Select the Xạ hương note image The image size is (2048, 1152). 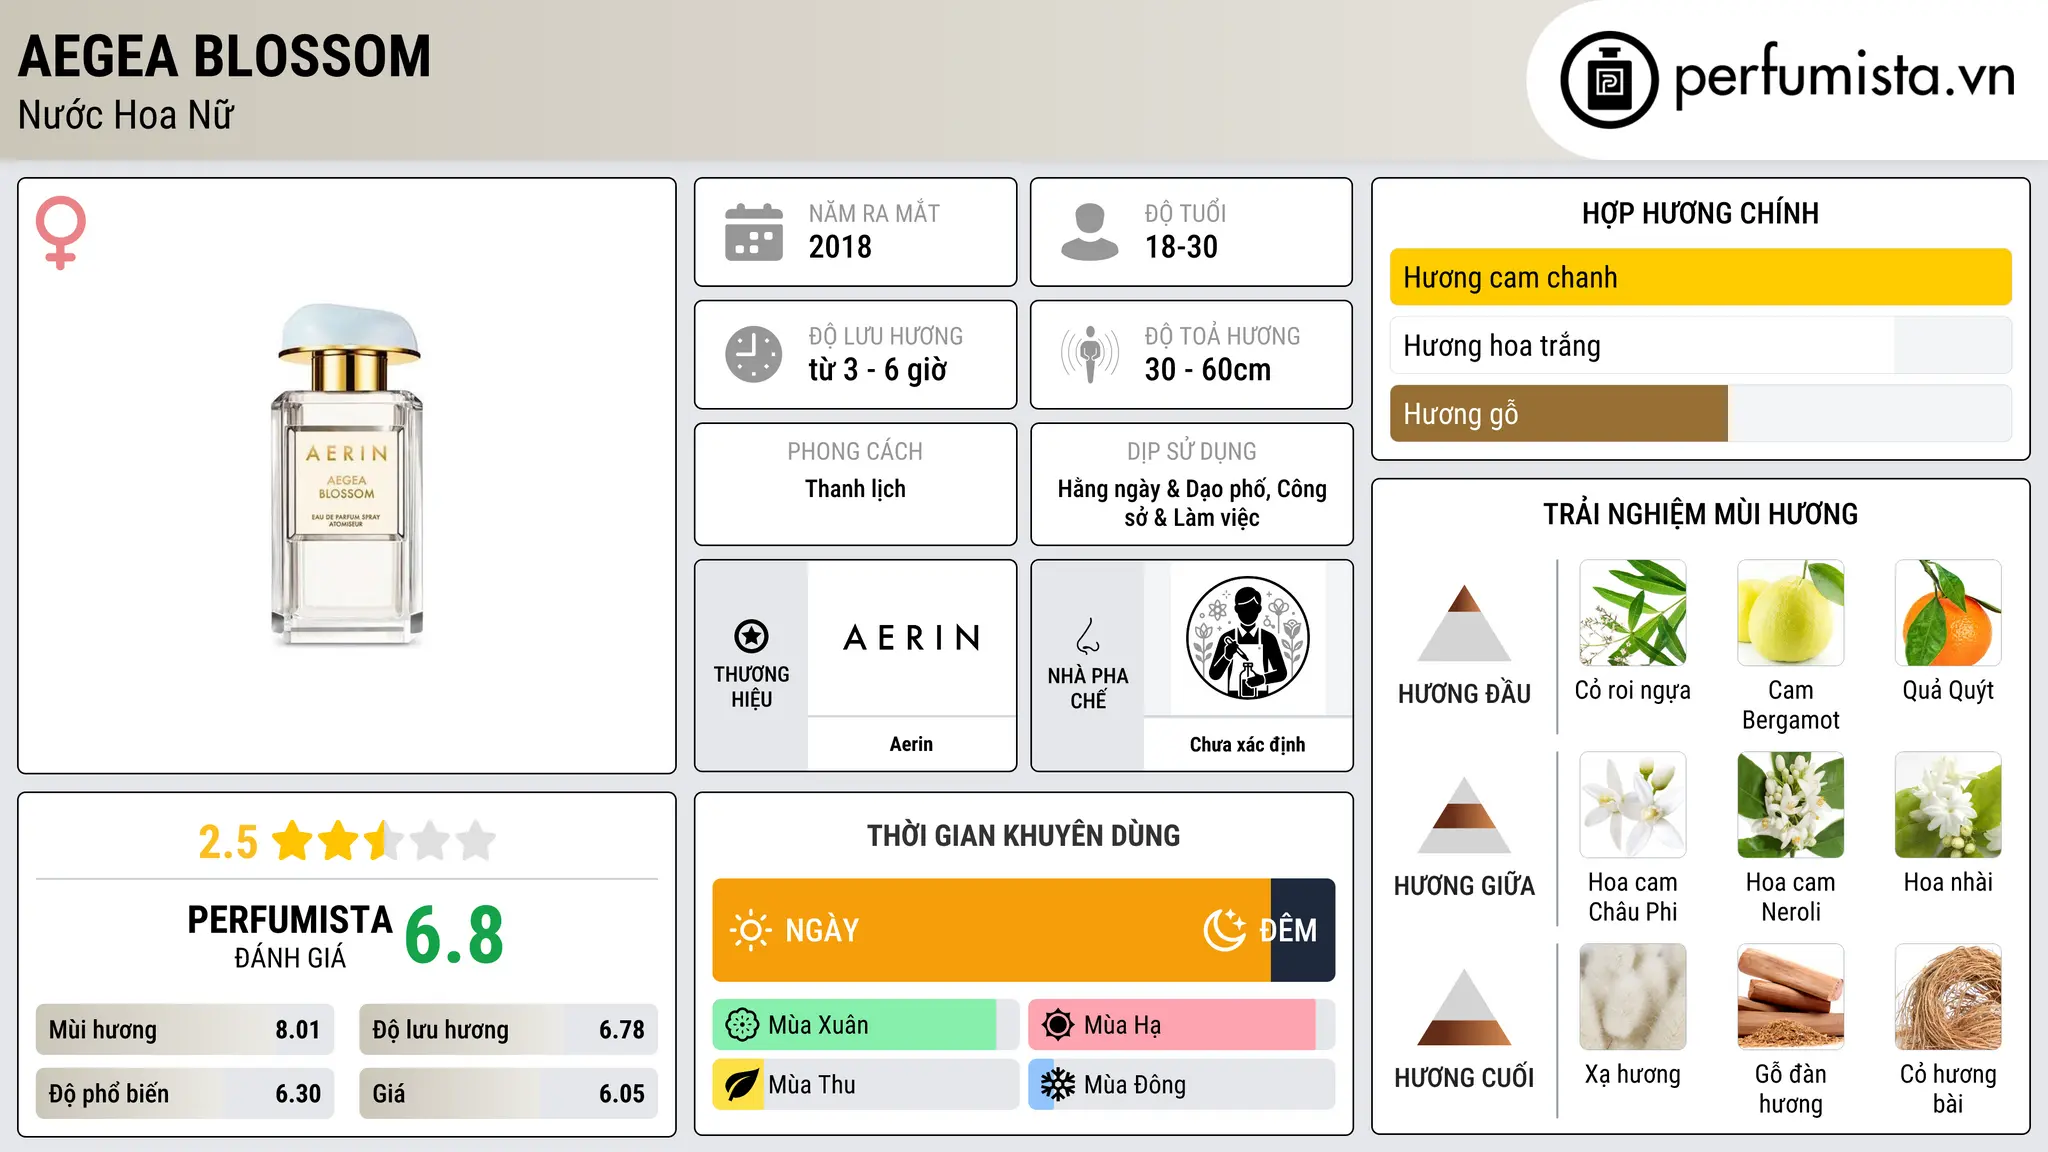pyautogui.click(x=1633, y=997)
